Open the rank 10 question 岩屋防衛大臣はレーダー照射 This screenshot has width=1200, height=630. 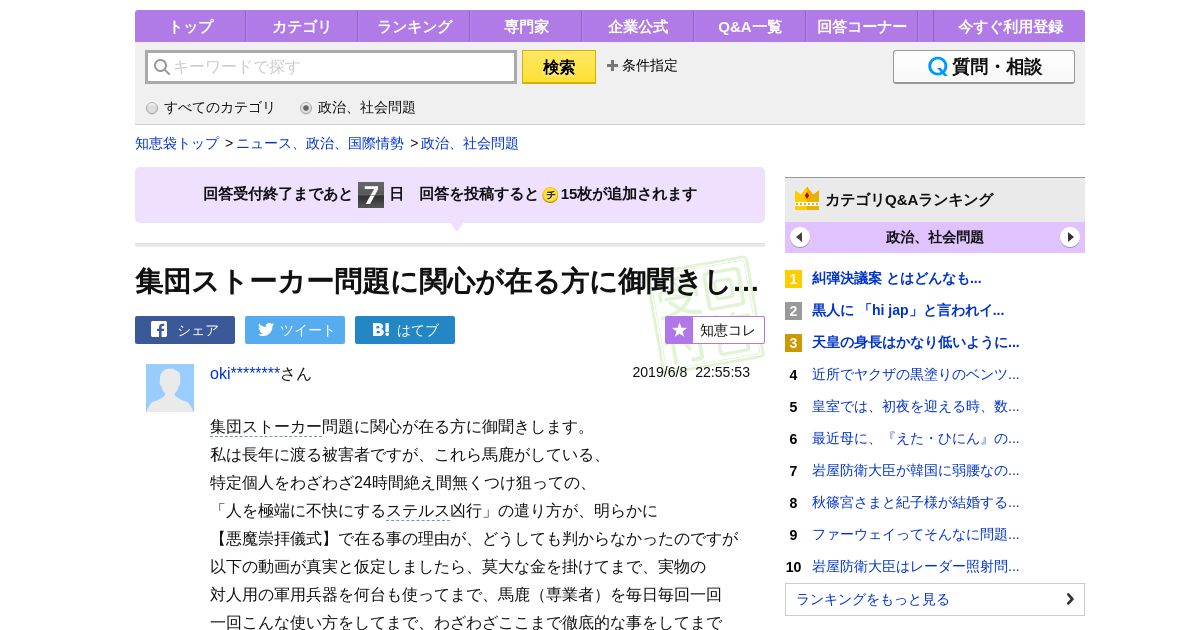click(916, 567)
